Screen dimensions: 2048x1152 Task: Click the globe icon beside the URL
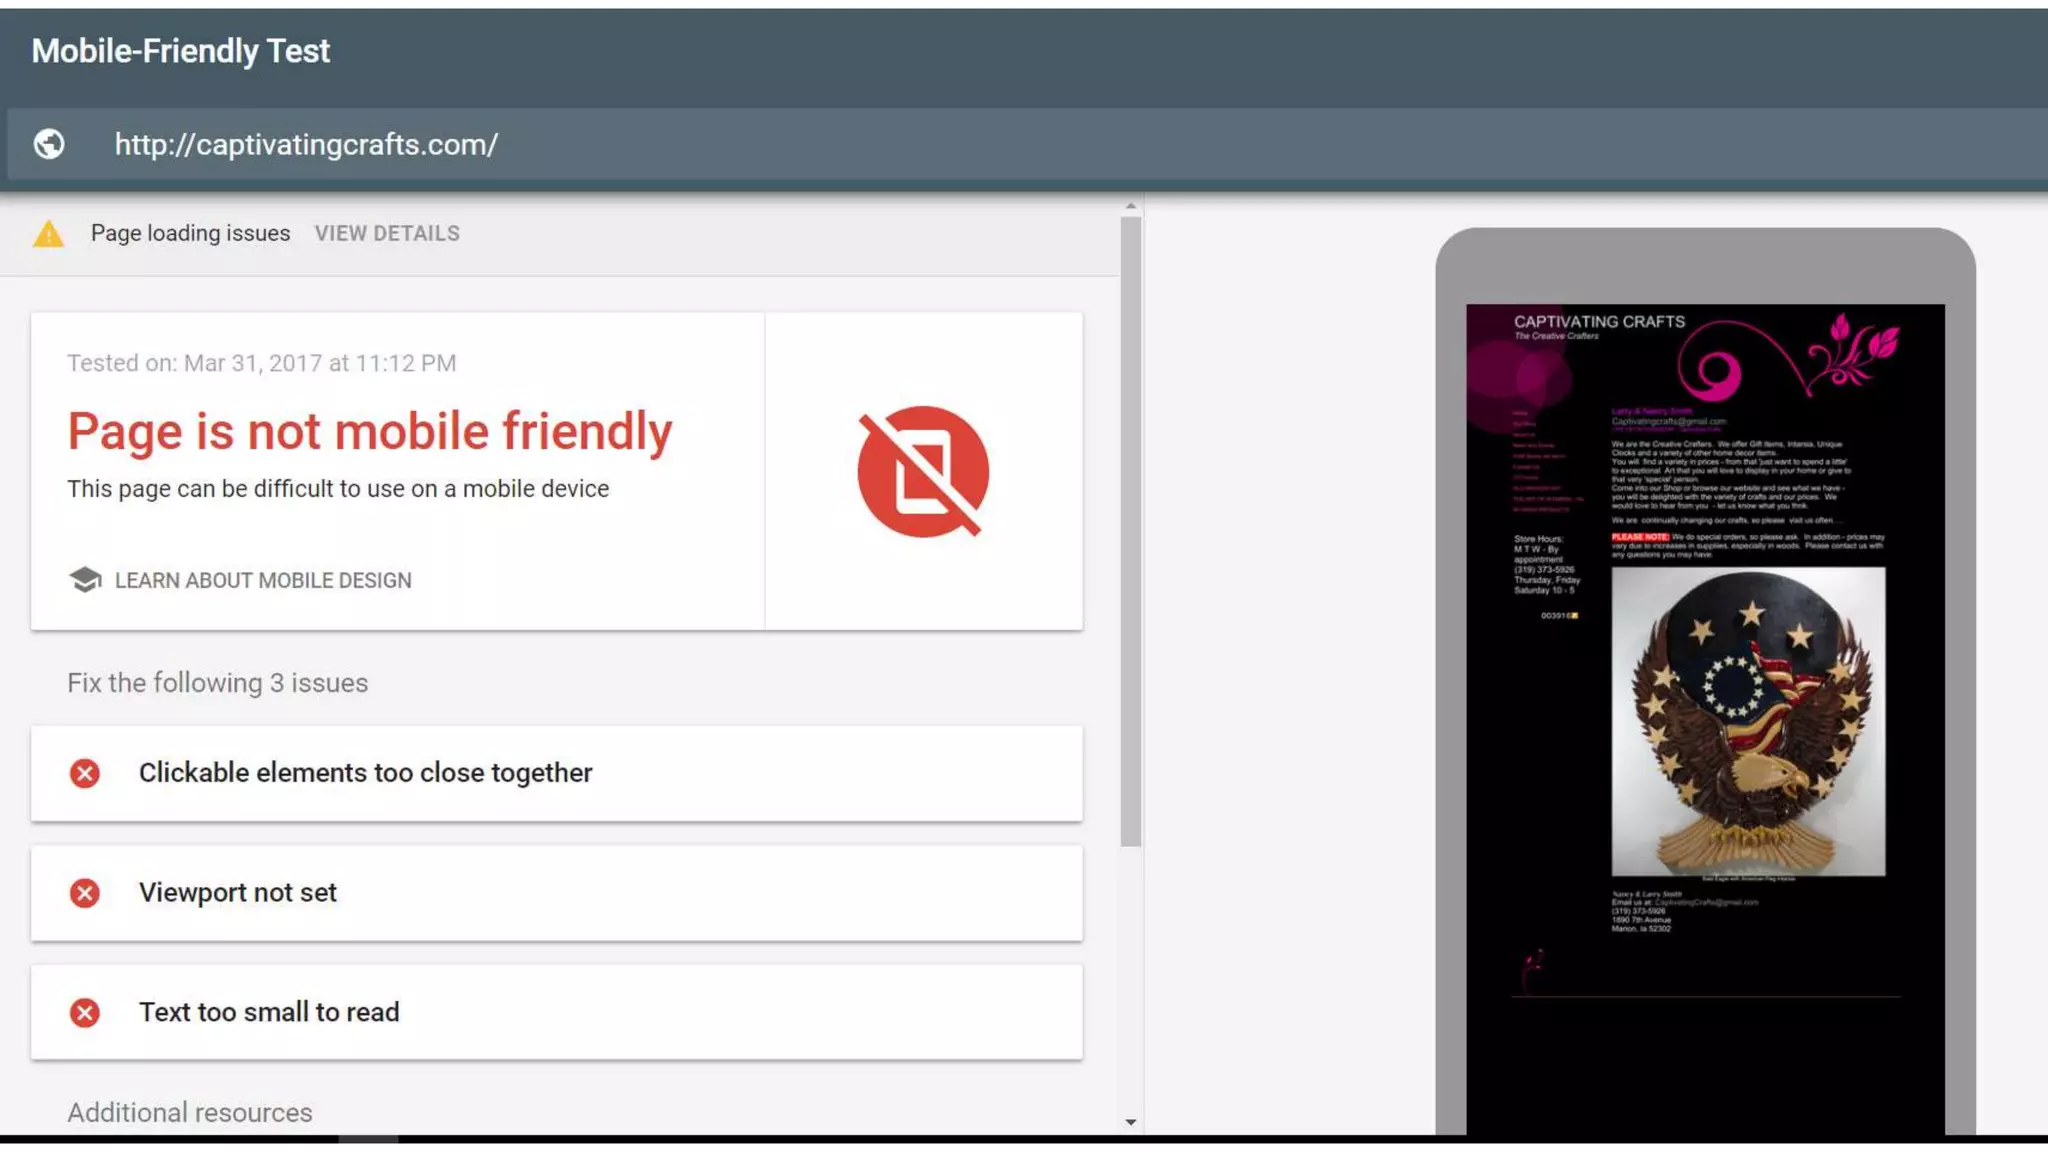click(49, 144)
